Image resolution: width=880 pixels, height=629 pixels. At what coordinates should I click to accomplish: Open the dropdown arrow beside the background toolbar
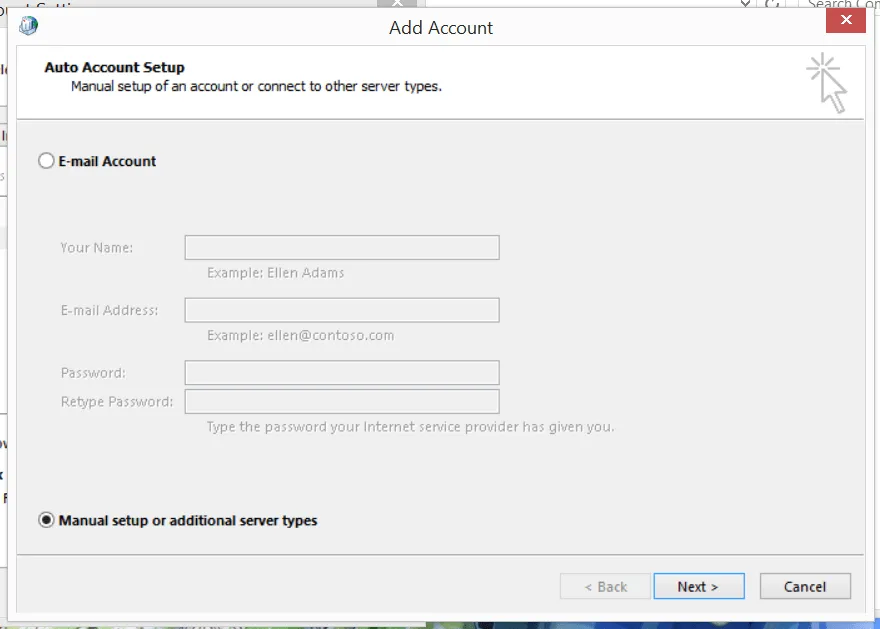tap(743, 5)
